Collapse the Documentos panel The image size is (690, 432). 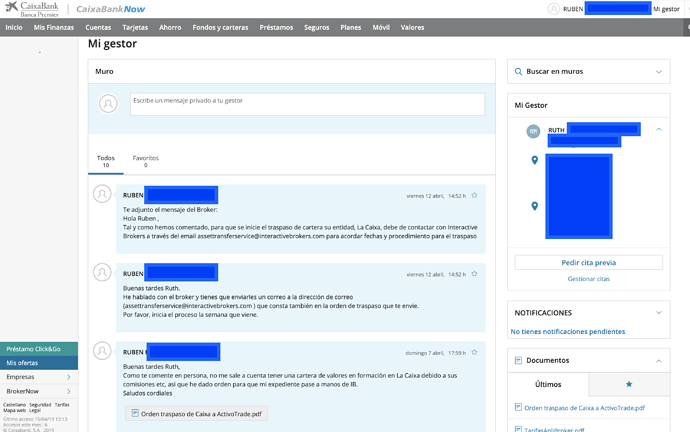pos(659,361)
